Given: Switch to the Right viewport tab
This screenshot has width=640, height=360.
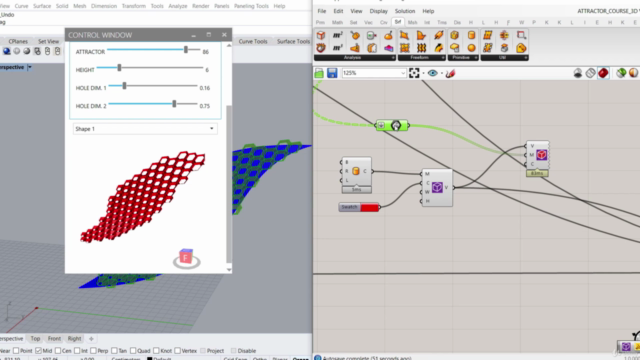Looking at the screenshot, I should click(x=74, y=338).
